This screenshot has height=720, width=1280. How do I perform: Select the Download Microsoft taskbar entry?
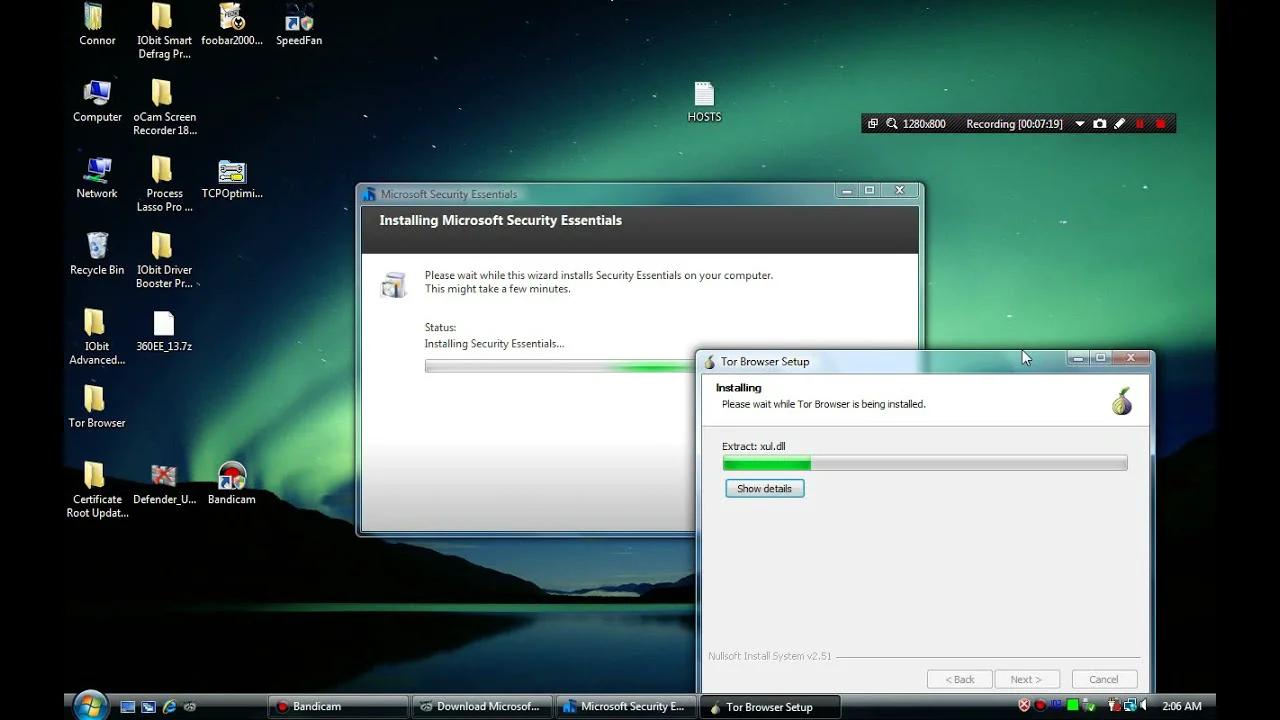[x=482, y=707]
